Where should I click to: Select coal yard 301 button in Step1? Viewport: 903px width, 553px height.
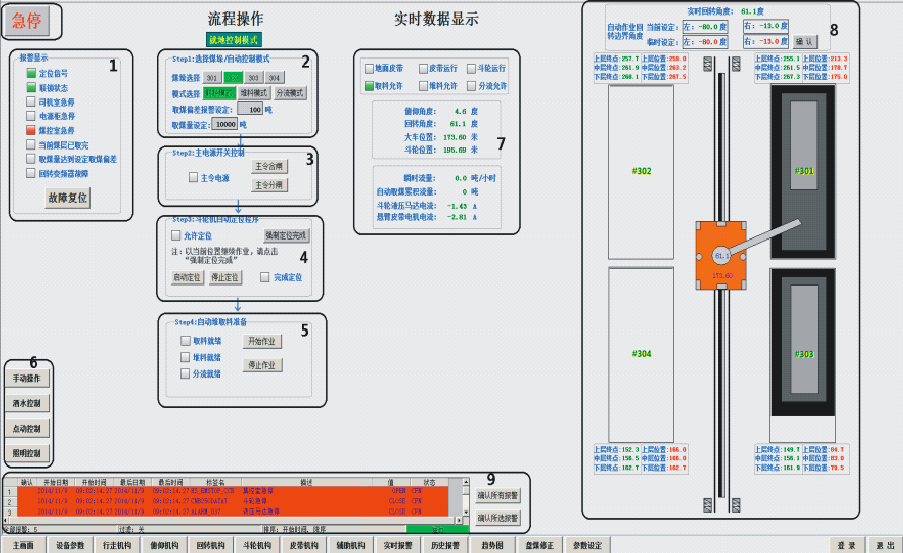[x=212, y=78]
